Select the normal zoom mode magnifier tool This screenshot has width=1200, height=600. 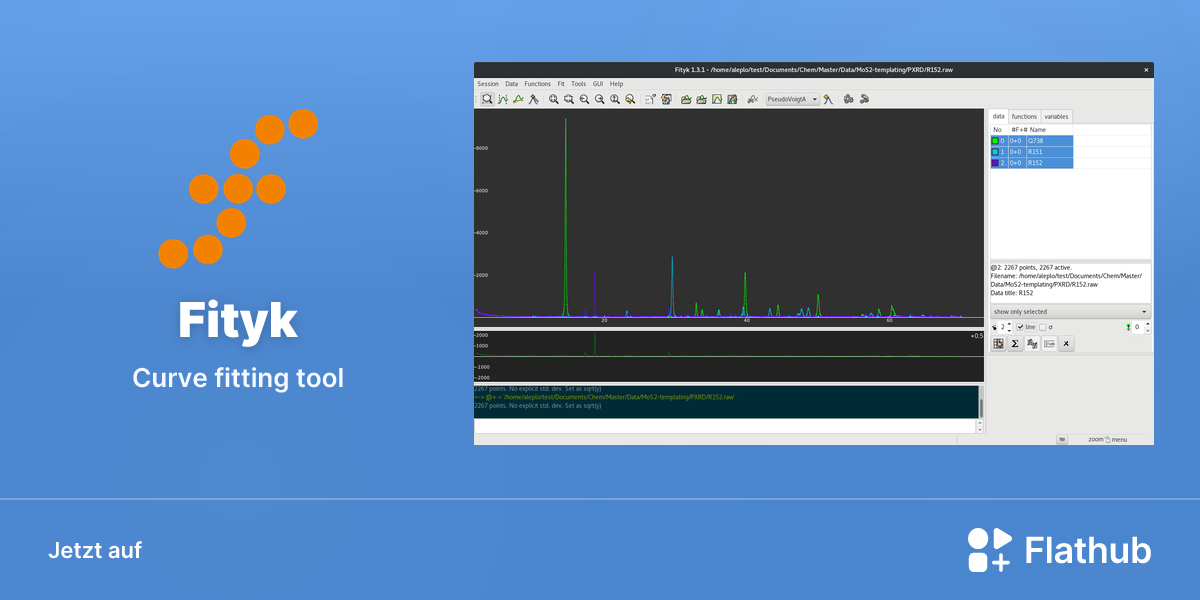pos(487,99)
